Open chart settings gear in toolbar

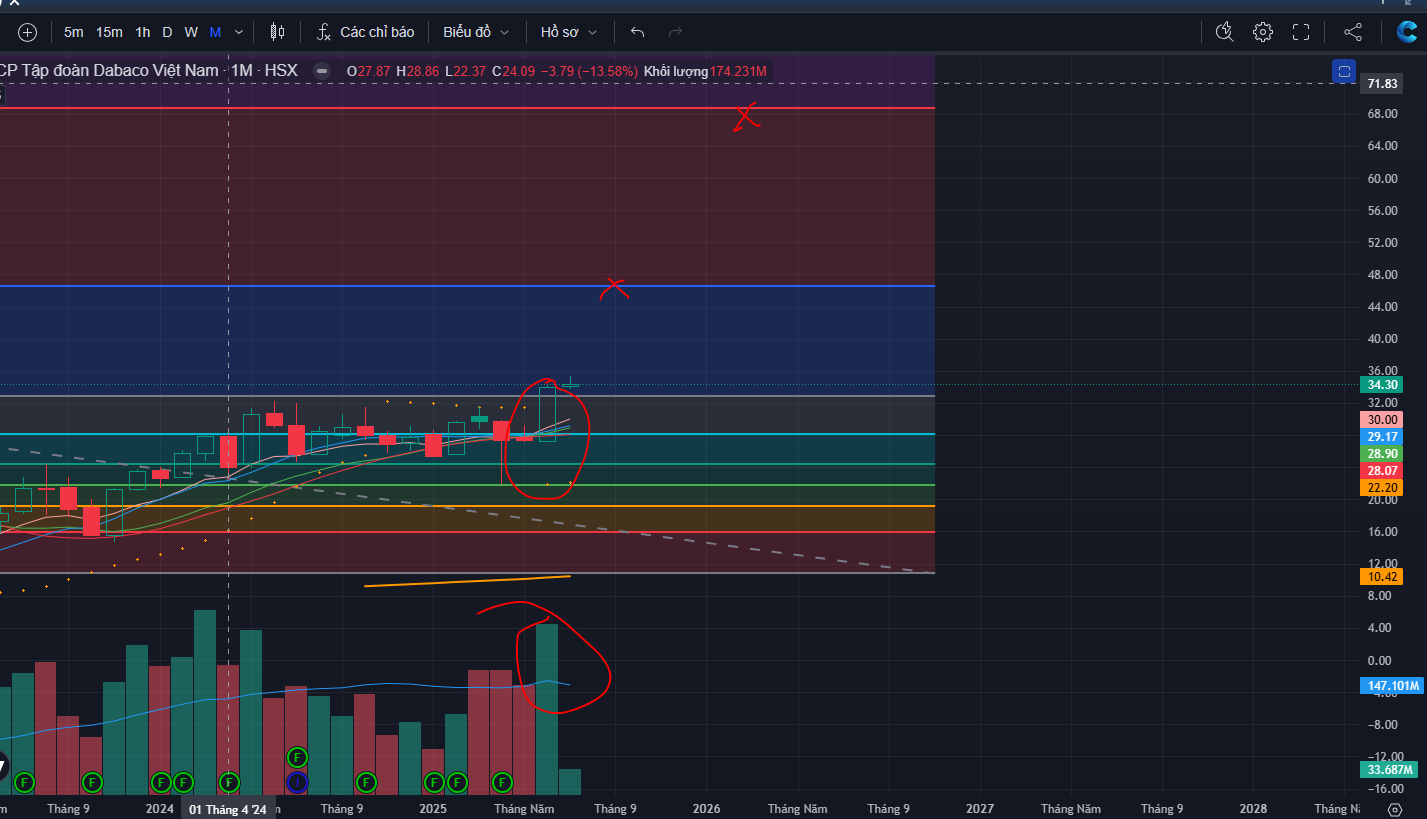point(1263,32)
